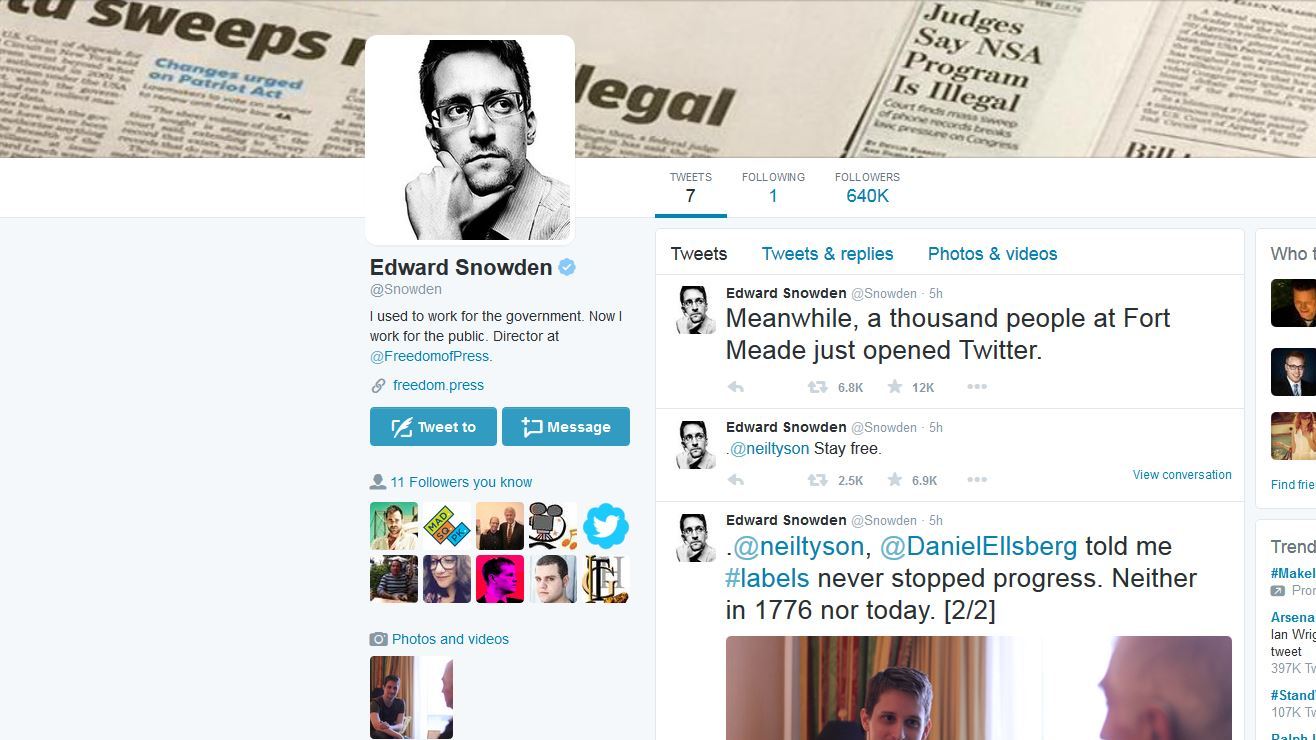Open the Twitter bird follower avatar

point(606,526)
